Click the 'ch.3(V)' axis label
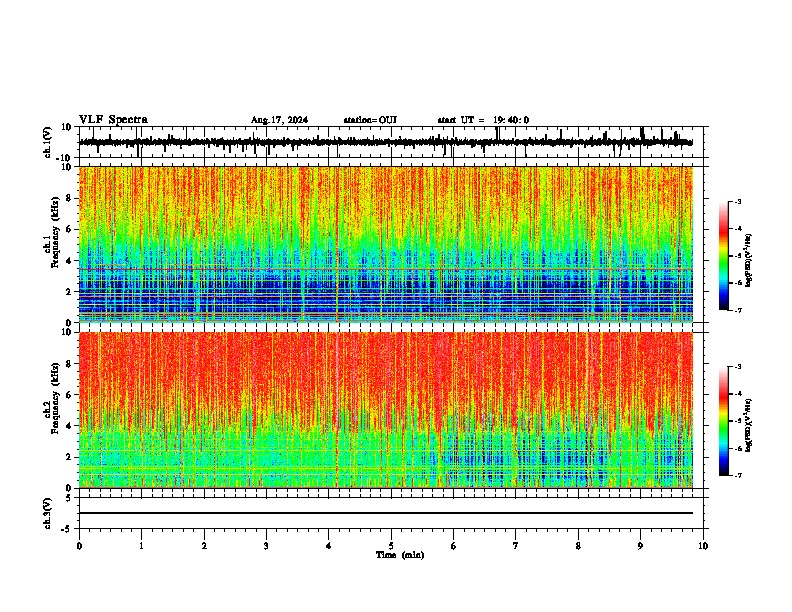Image resolution: width=792 pixels, height=612 pixels. tap(48, 513)
